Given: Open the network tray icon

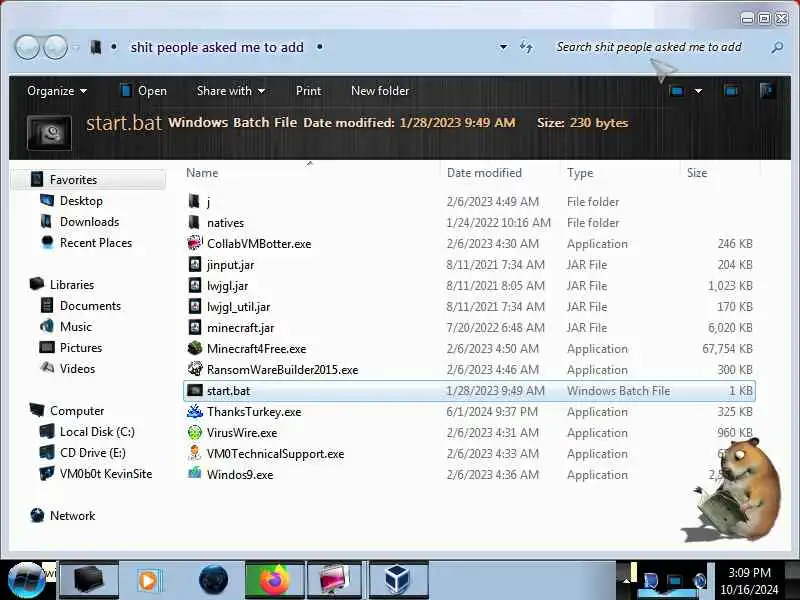Looking at the screenshot, I should [674, 581].
